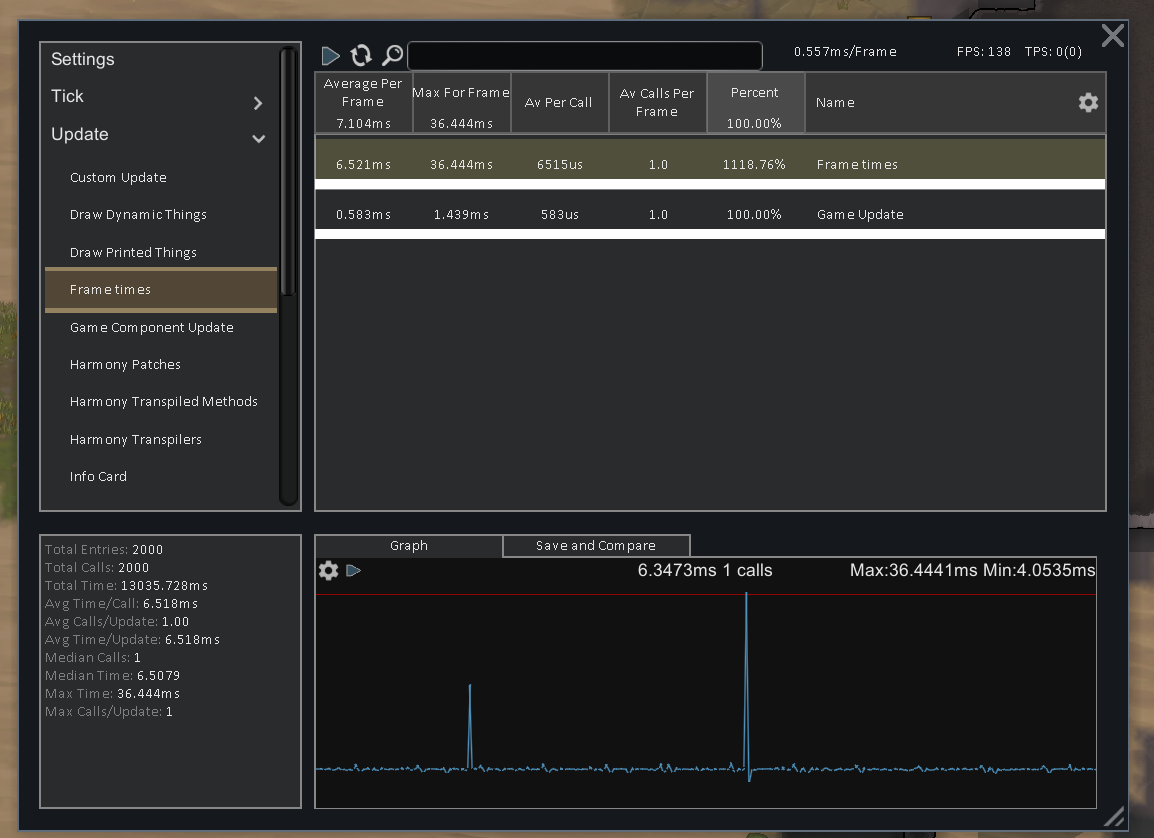Click the small play icon in graph panel
This screenshot has height=838, width=1154.
353,570
